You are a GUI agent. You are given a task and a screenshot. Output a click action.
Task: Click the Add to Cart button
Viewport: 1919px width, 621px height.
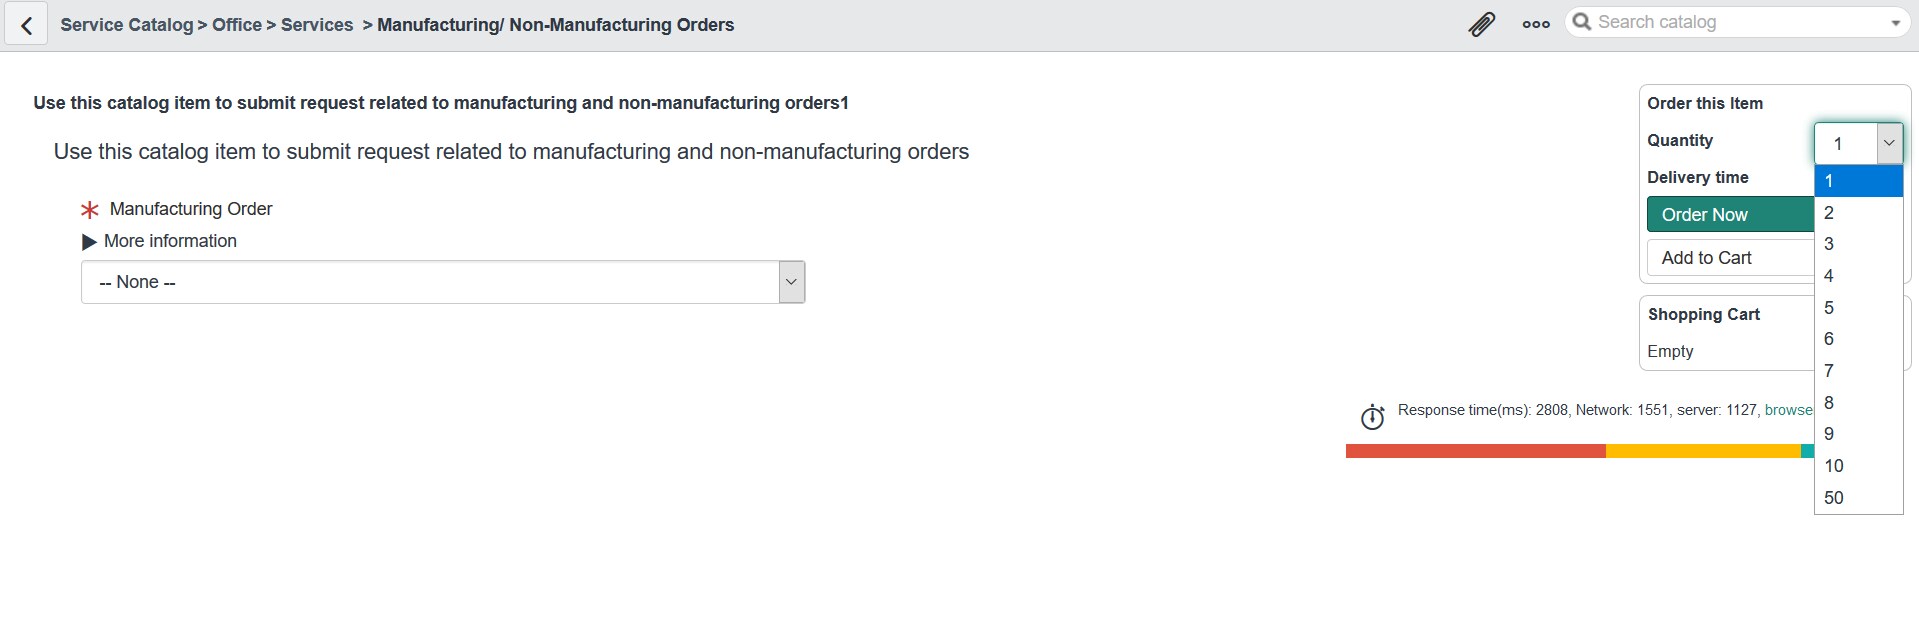pyautogui.click(x=1731, y=258)
